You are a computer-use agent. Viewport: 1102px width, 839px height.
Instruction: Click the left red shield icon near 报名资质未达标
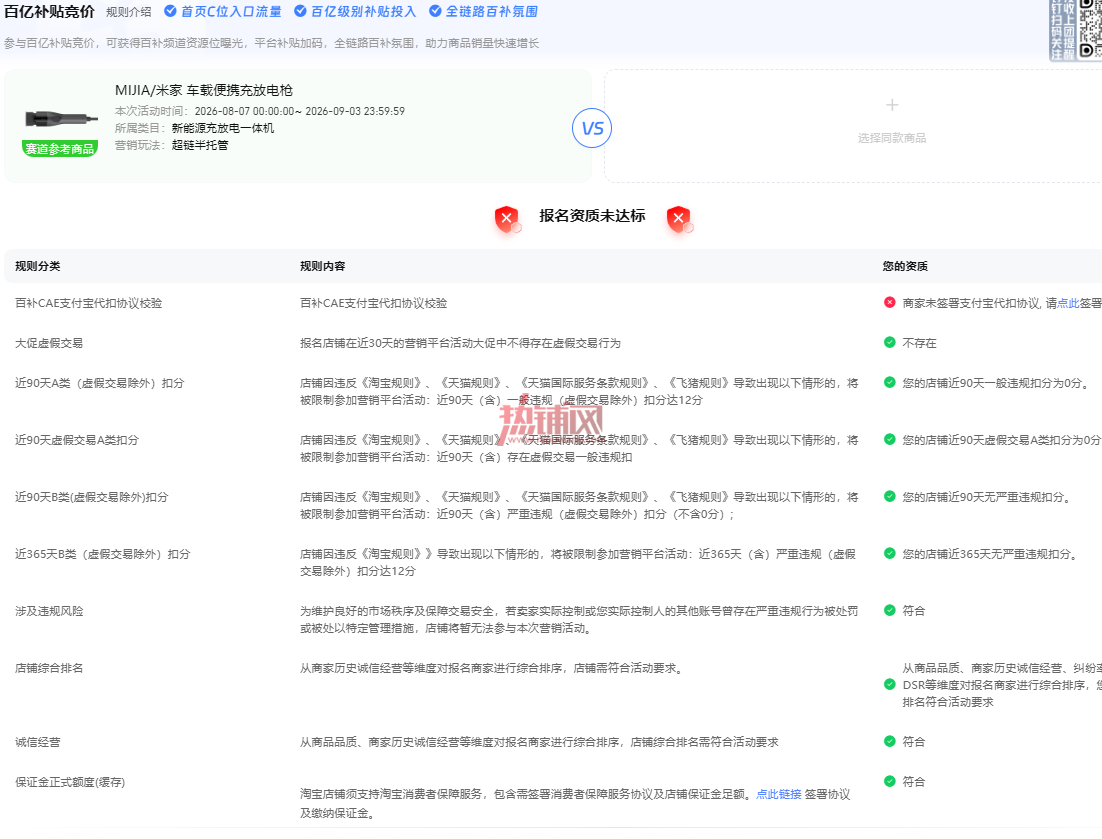[507, 219]
